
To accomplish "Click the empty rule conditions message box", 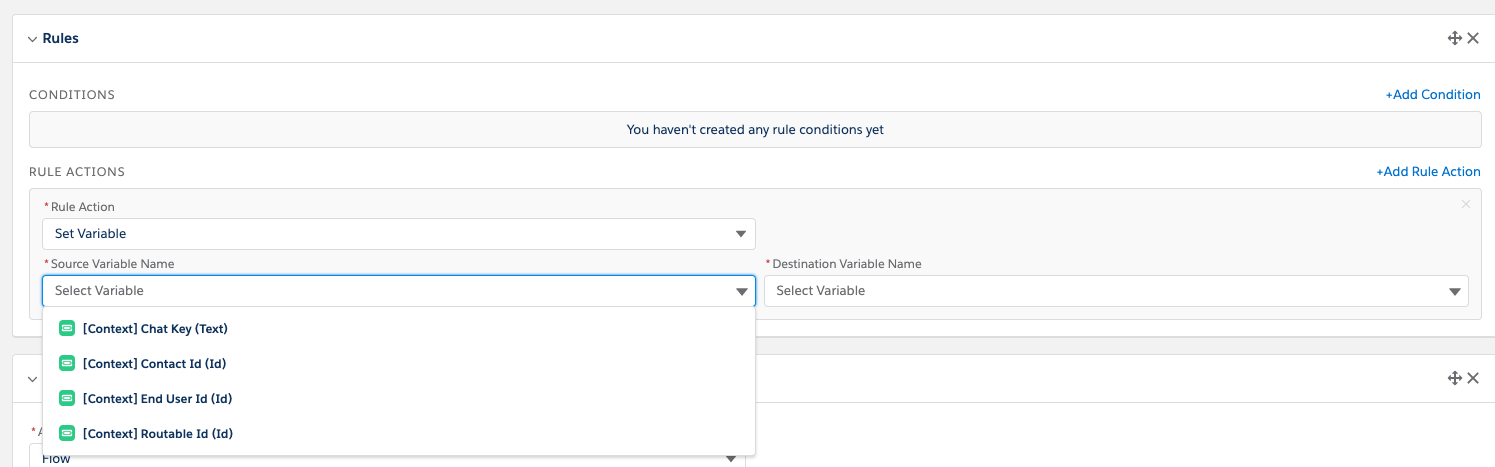I will coord(755,130).
